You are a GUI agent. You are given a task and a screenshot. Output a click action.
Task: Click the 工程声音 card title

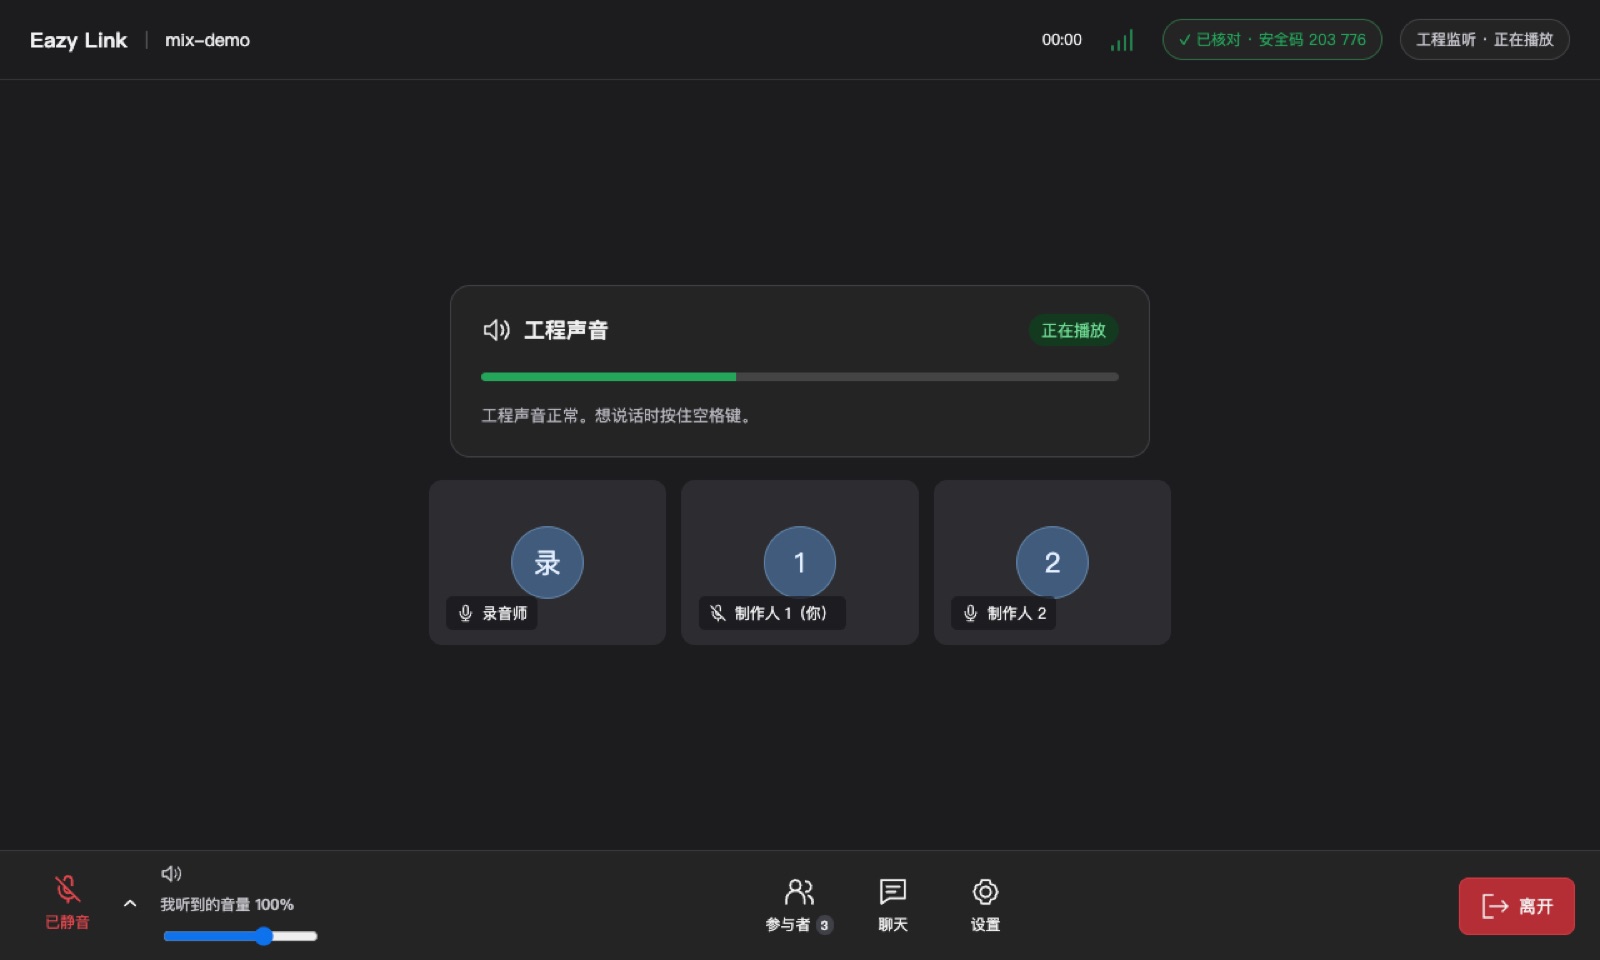click(x=566, y=330)
